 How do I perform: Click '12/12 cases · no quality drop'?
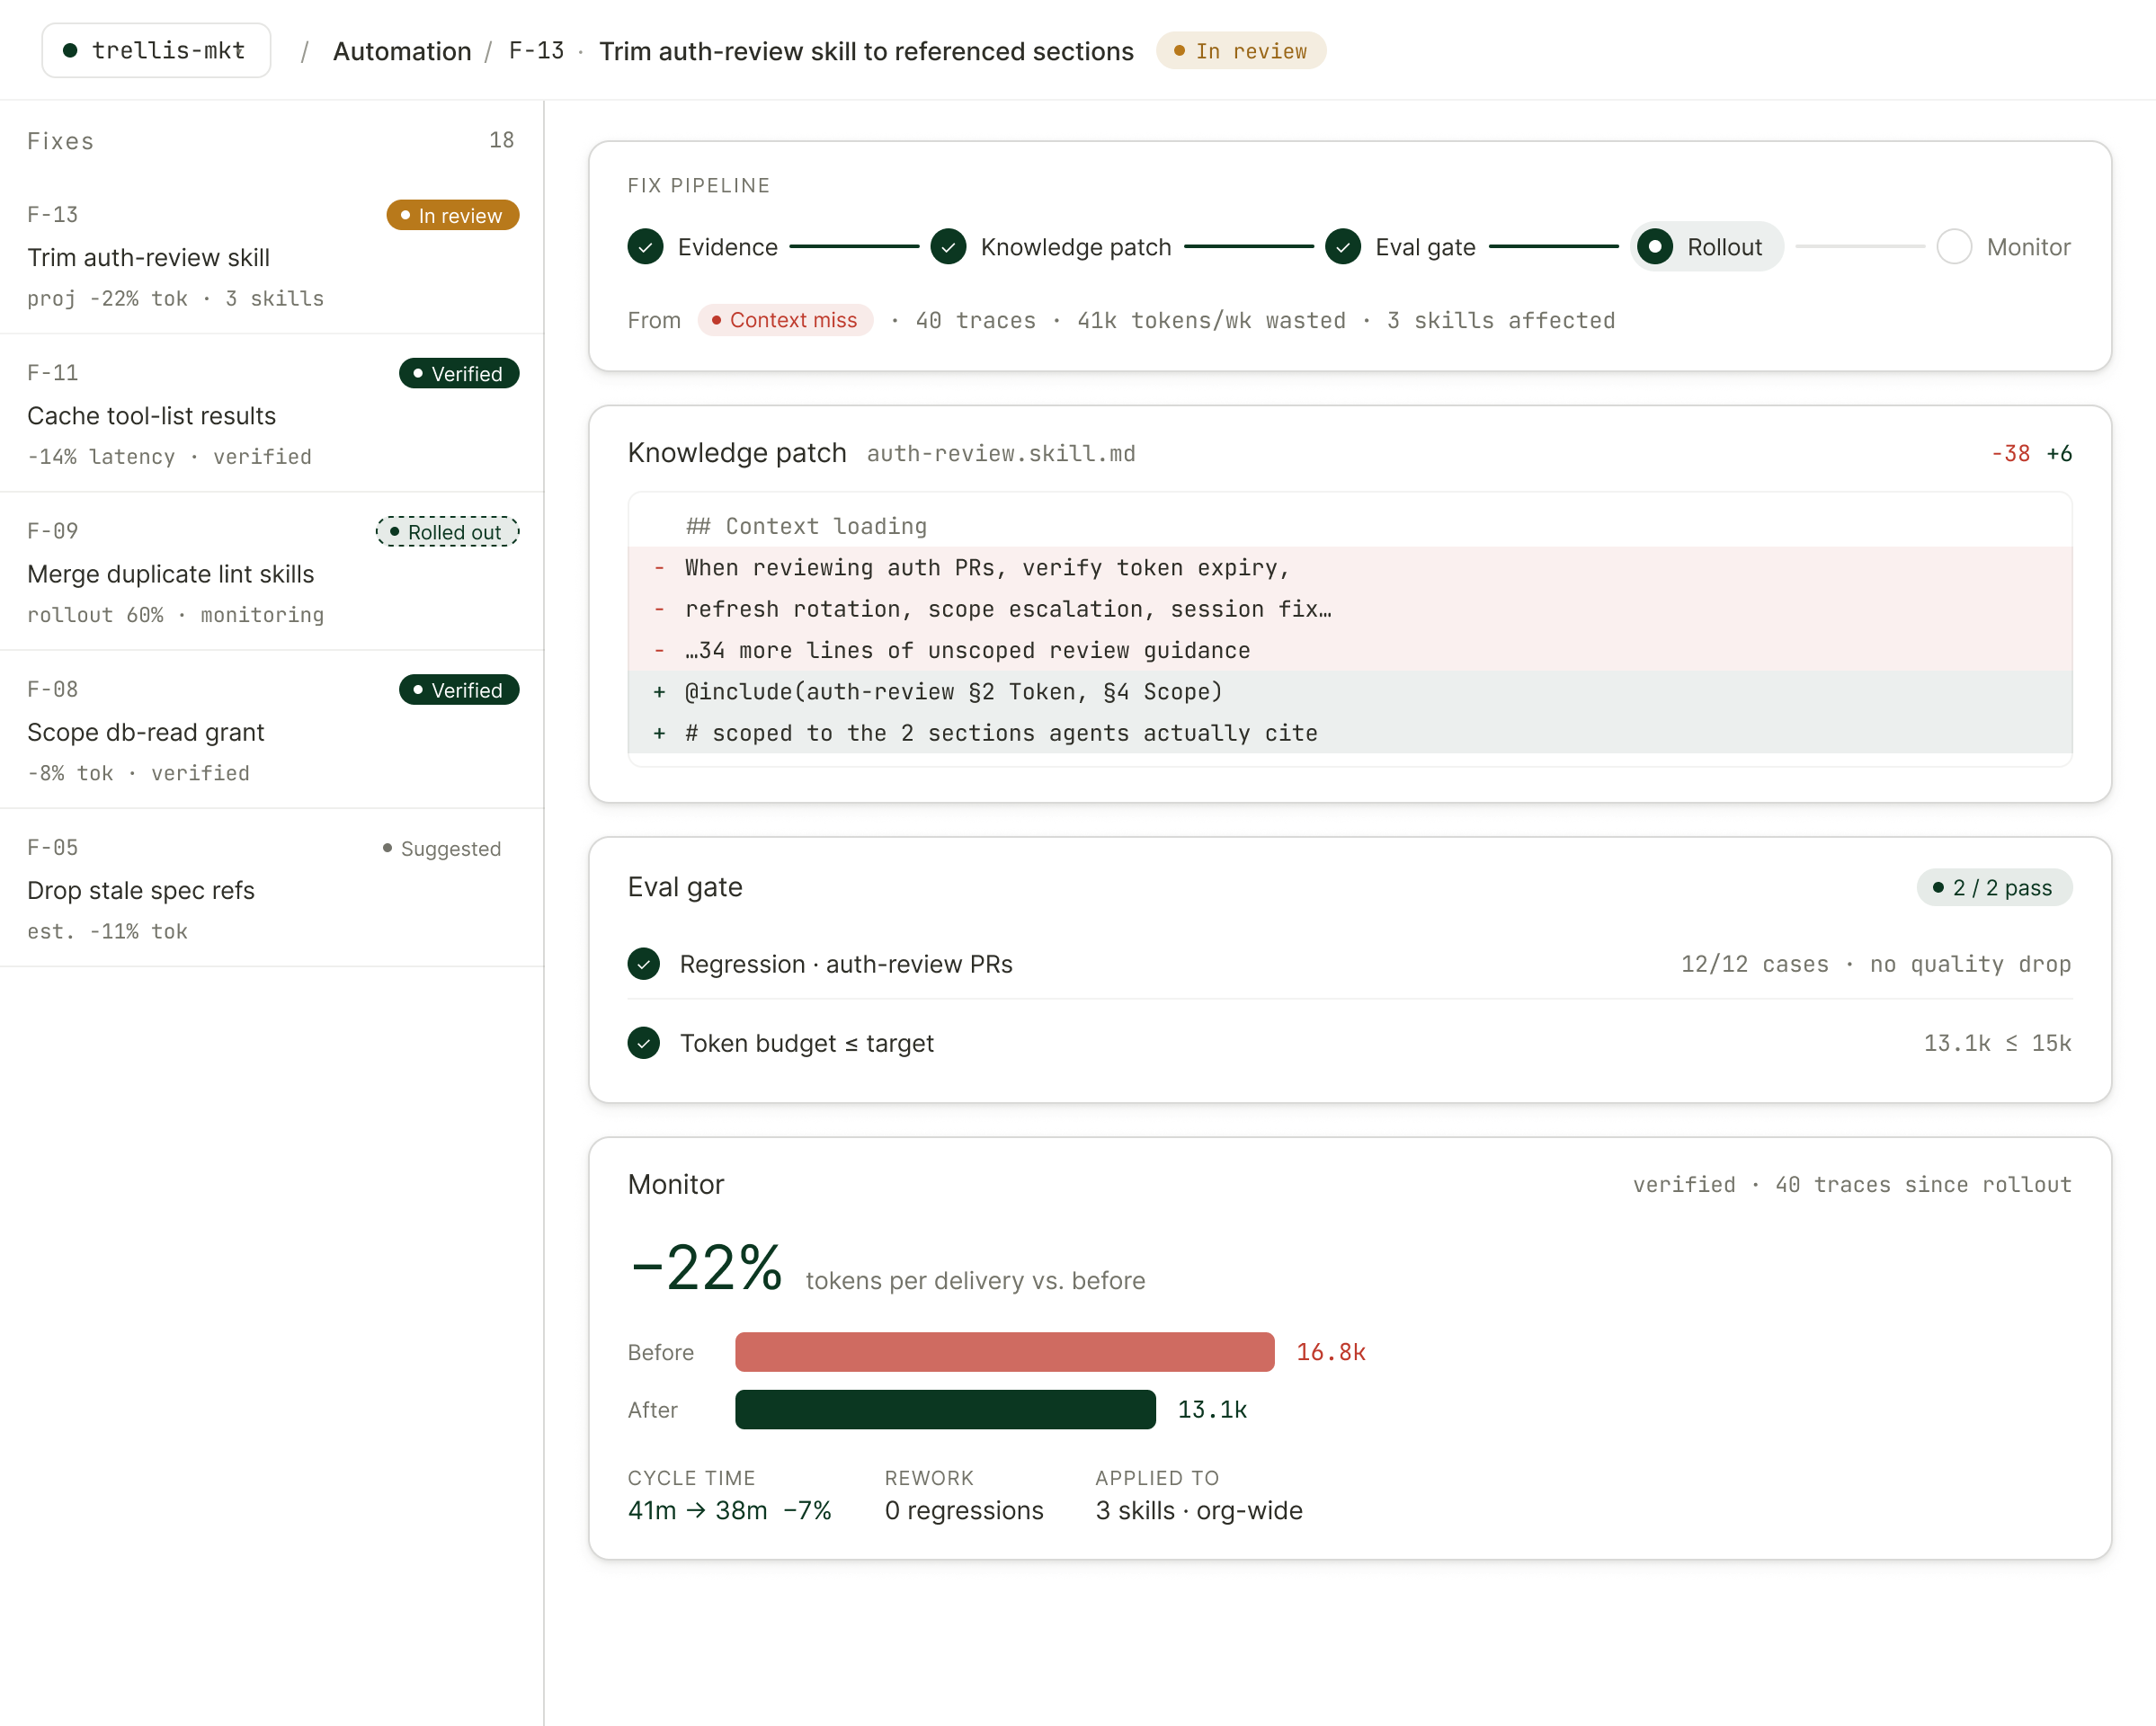pos(1875,964)
